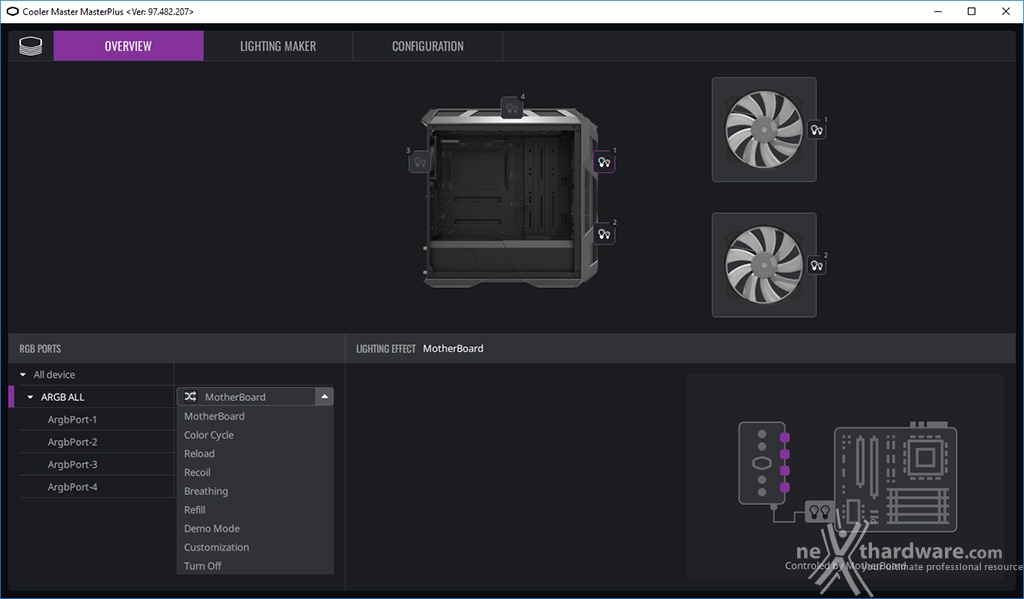Click the light icon beside fan 2
Screen dimensions: 1024x599
816,265
